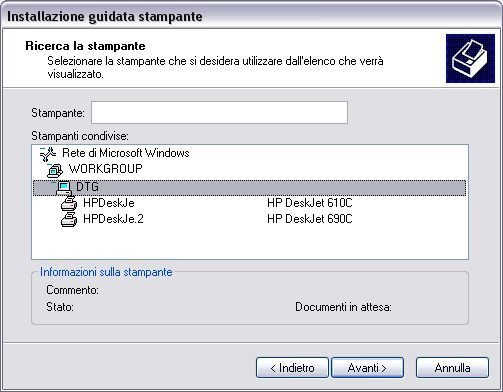This screenshot has width=503, height=392.
Task: Select Rete di Microsoft Windows entry
Action: pyautogui.click(x=126, y=153)
